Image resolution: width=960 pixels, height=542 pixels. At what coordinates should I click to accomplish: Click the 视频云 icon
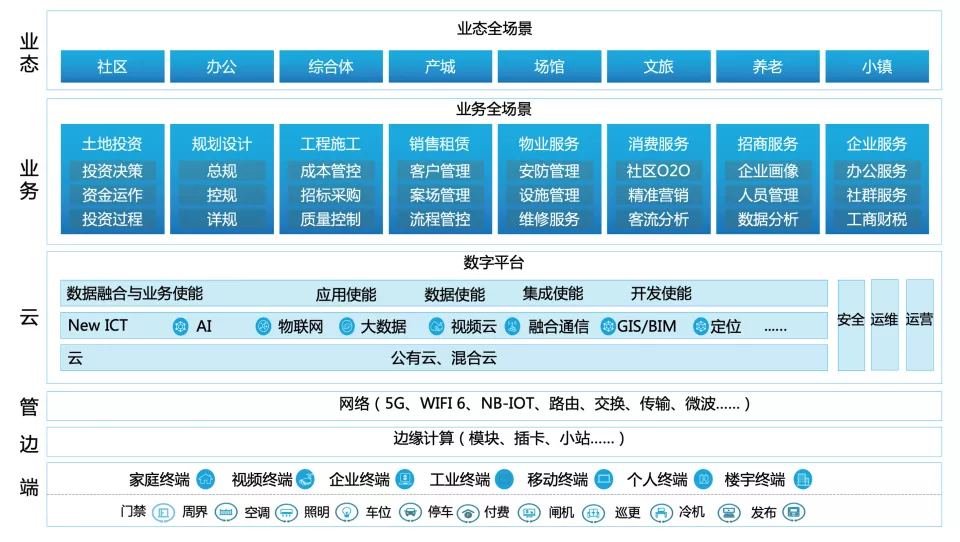(x=436, y=326)
